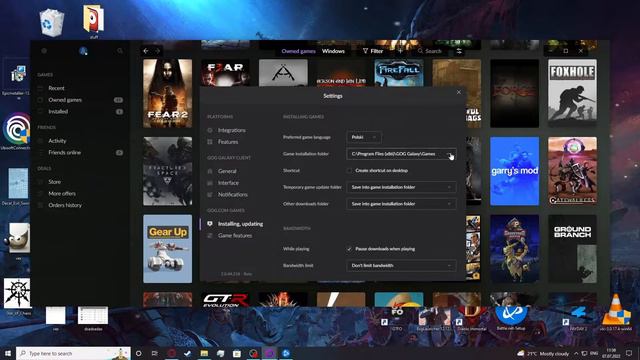Viewport: 640px width, 360px height.
Task: Open the F.E.A.R. 2 game cover
Action: click(x=167, y=93)
